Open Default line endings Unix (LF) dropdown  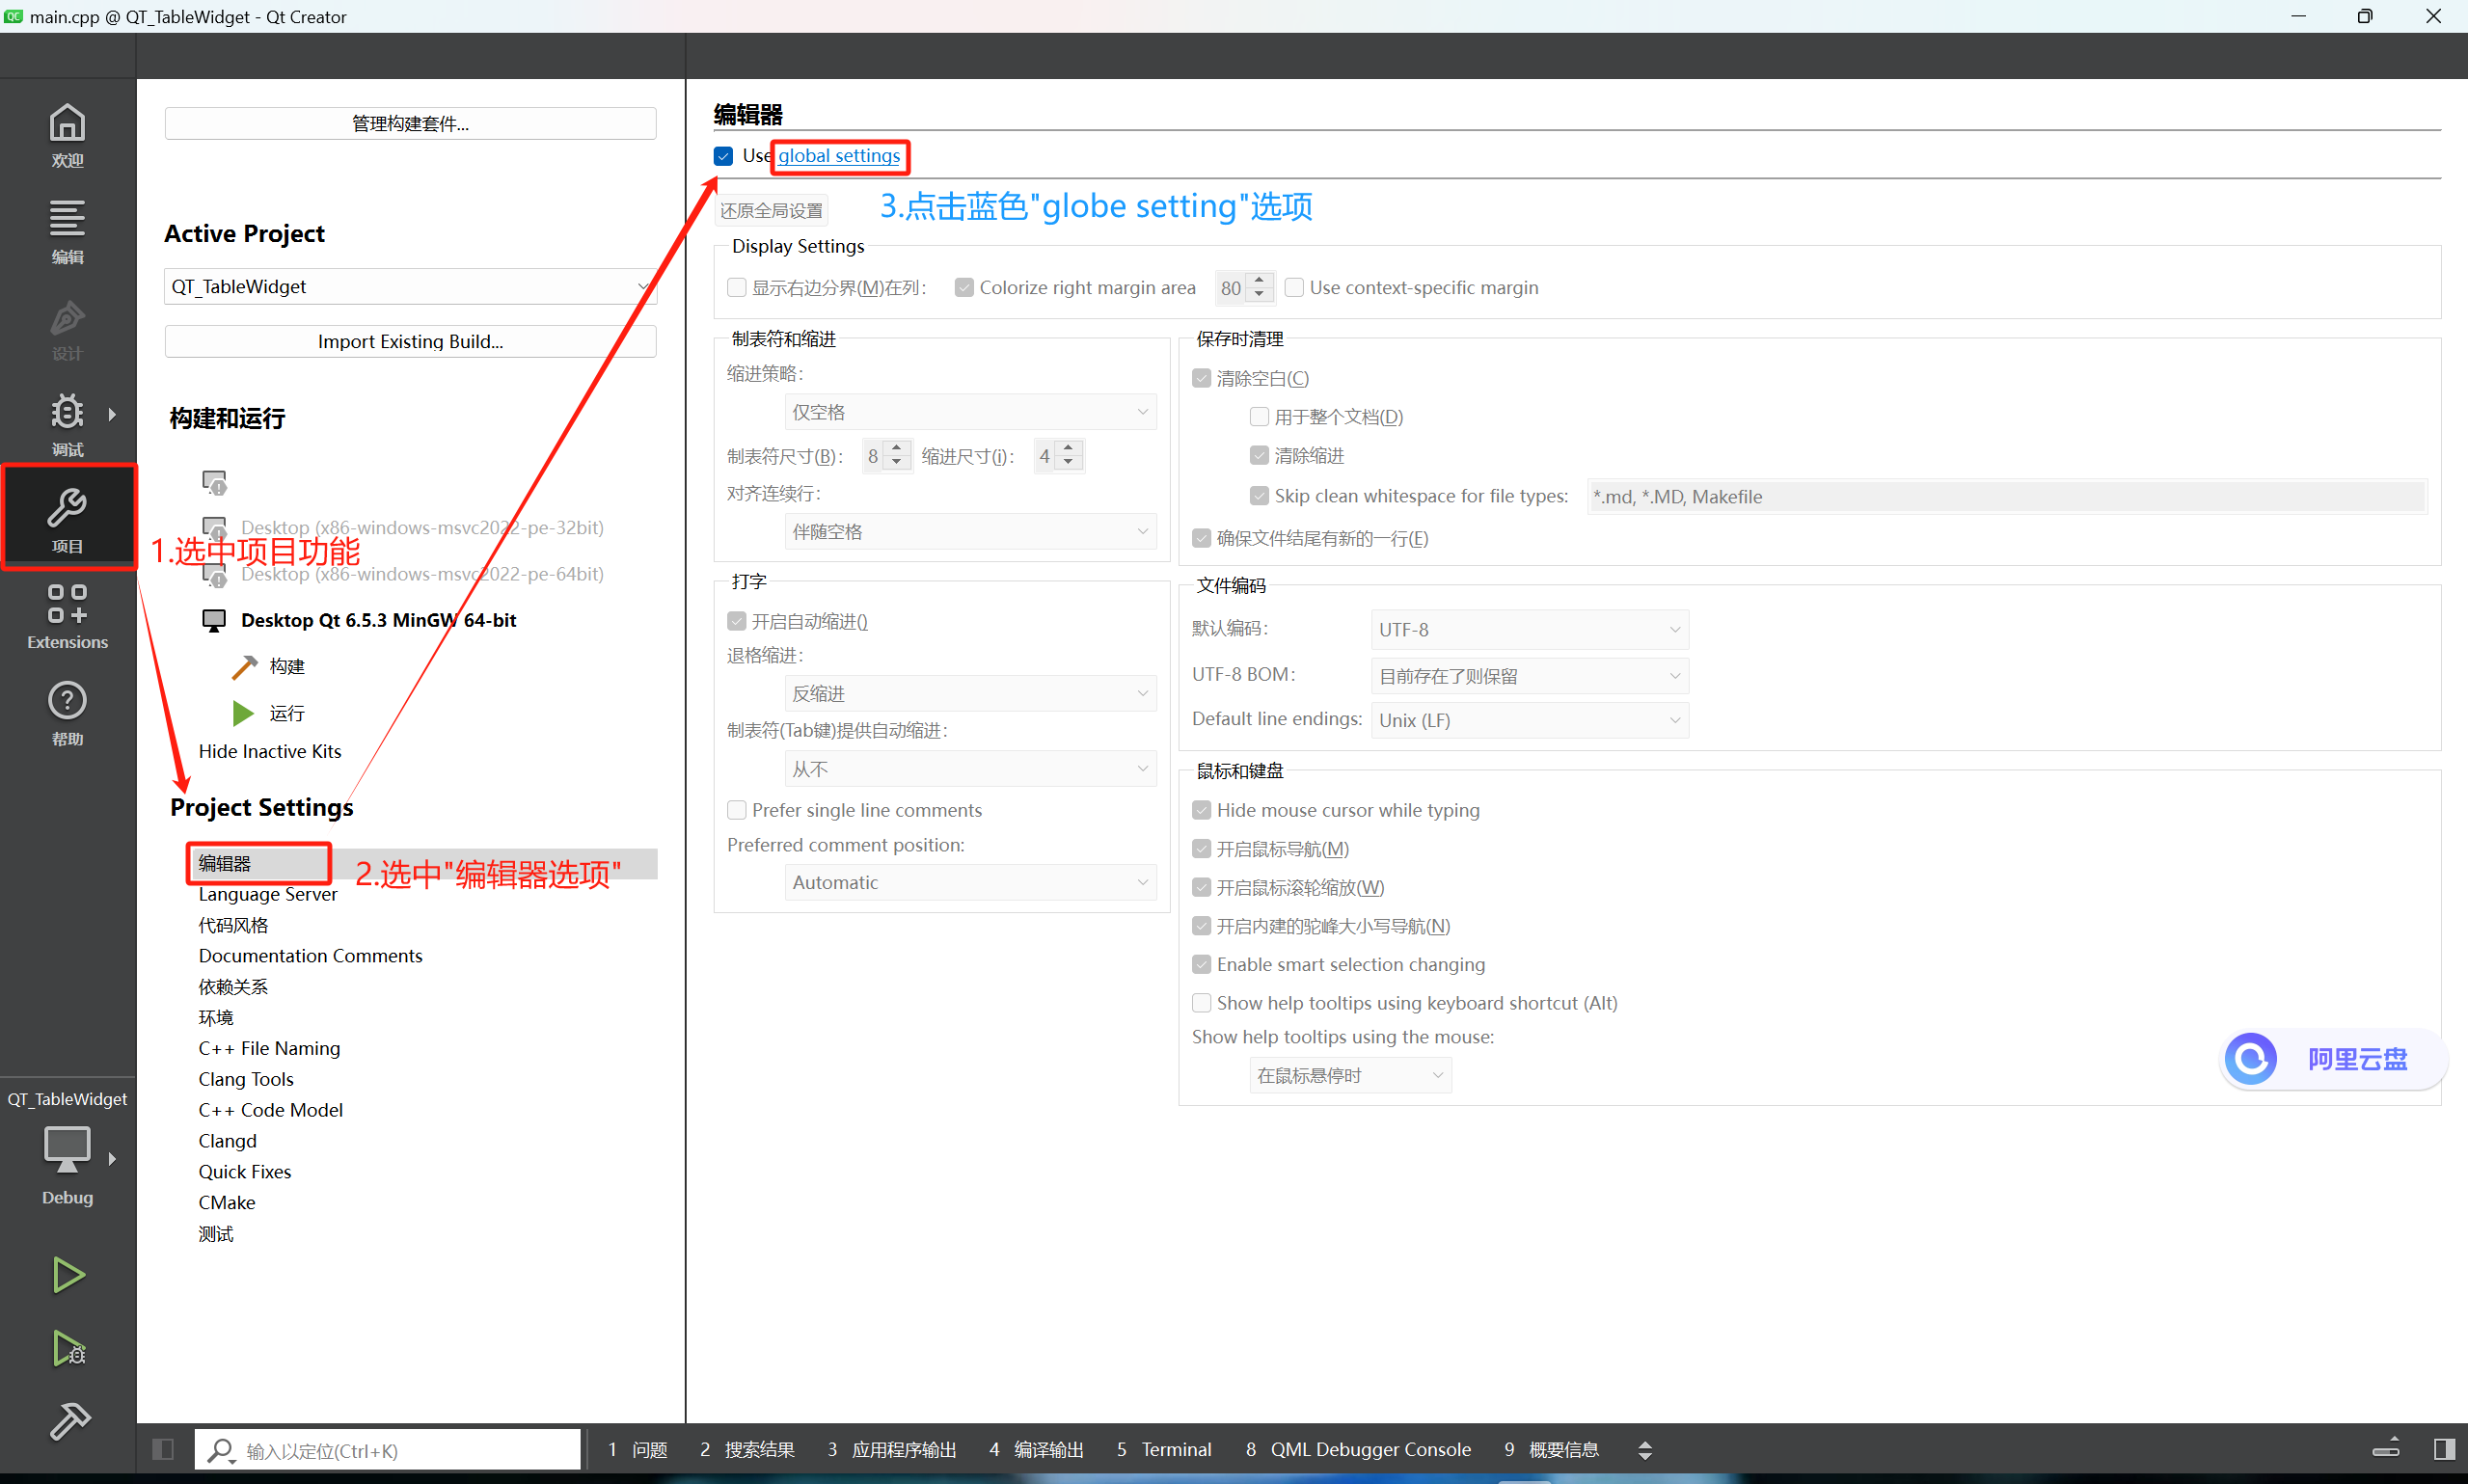pyautogui.click(x=1529, y=720)
